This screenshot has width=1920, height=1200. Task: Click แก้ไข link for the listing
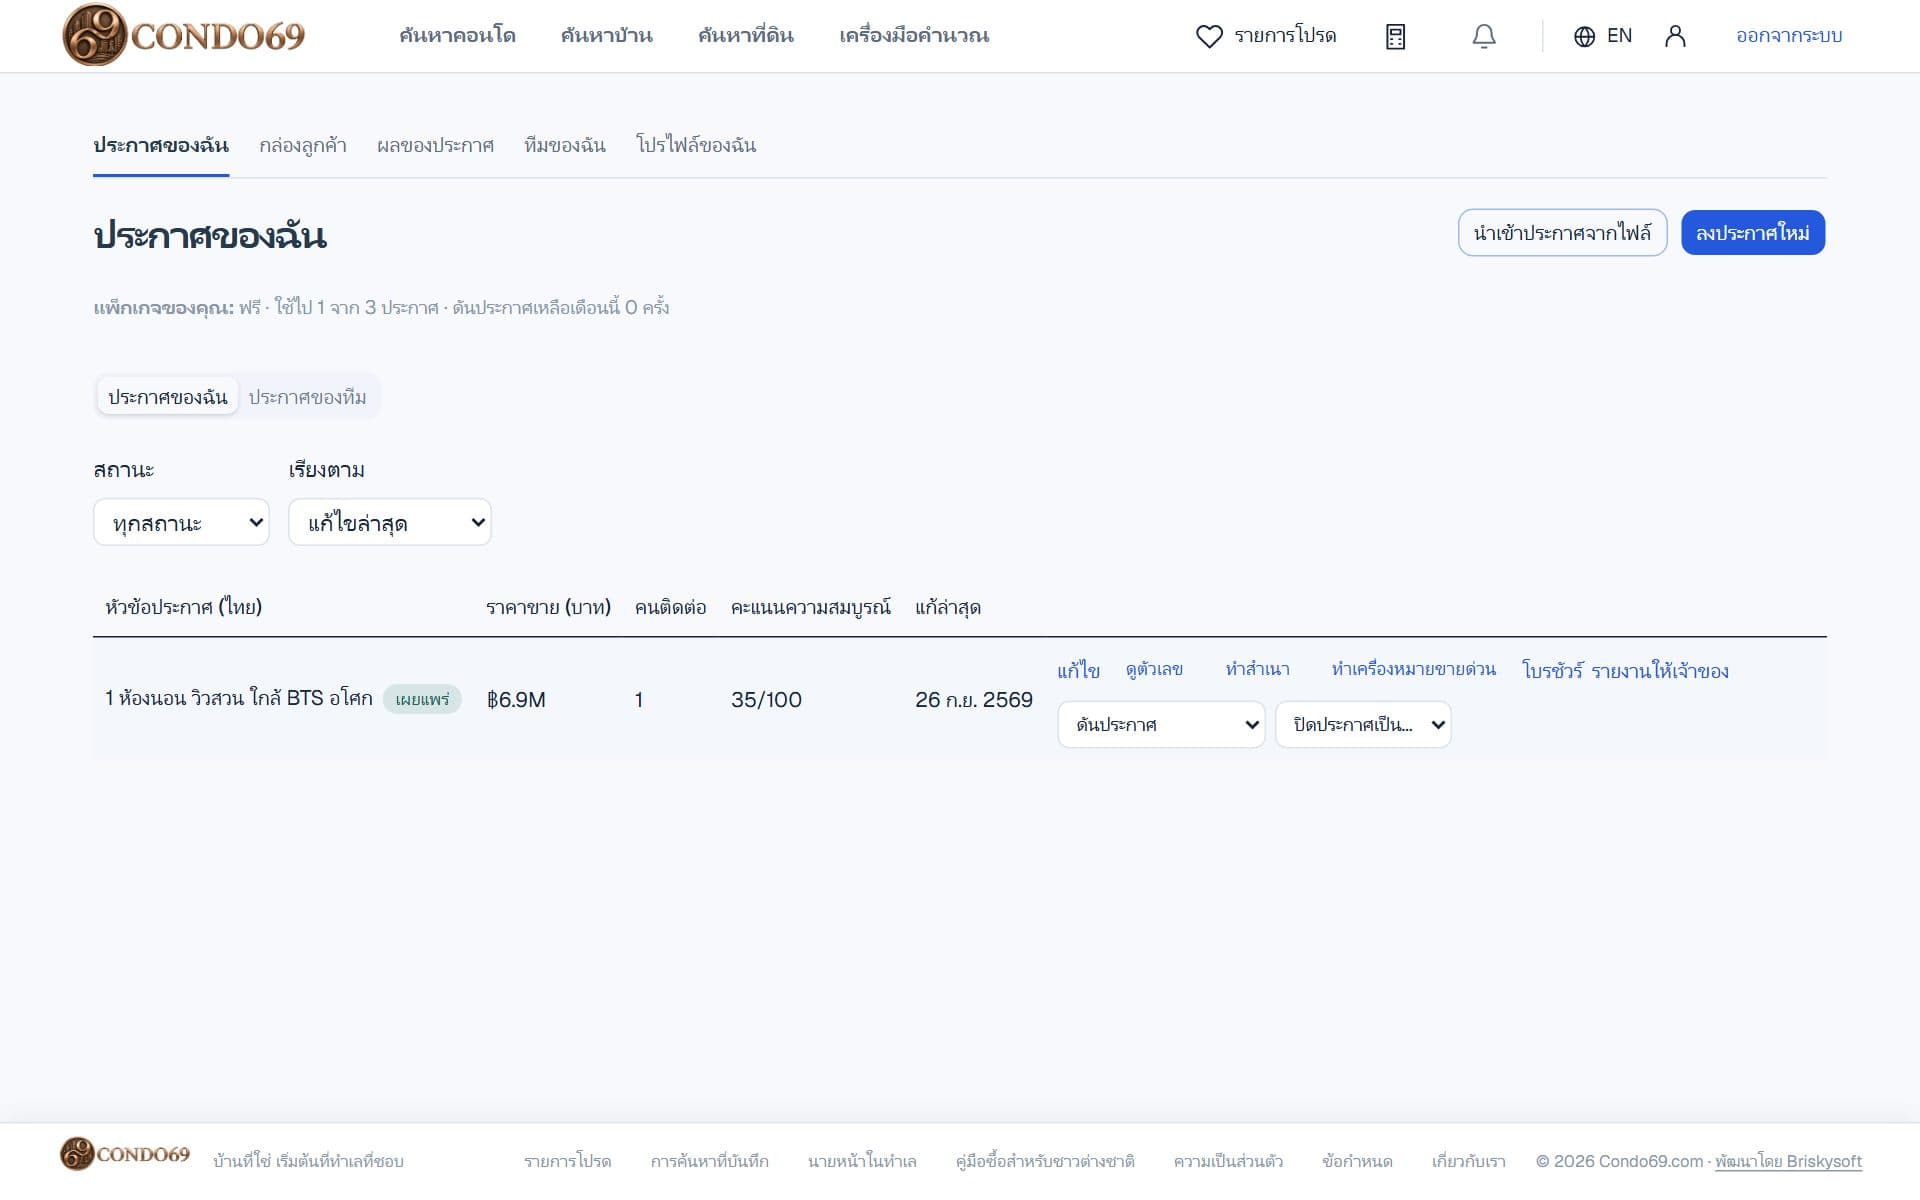coord(1079,670)
